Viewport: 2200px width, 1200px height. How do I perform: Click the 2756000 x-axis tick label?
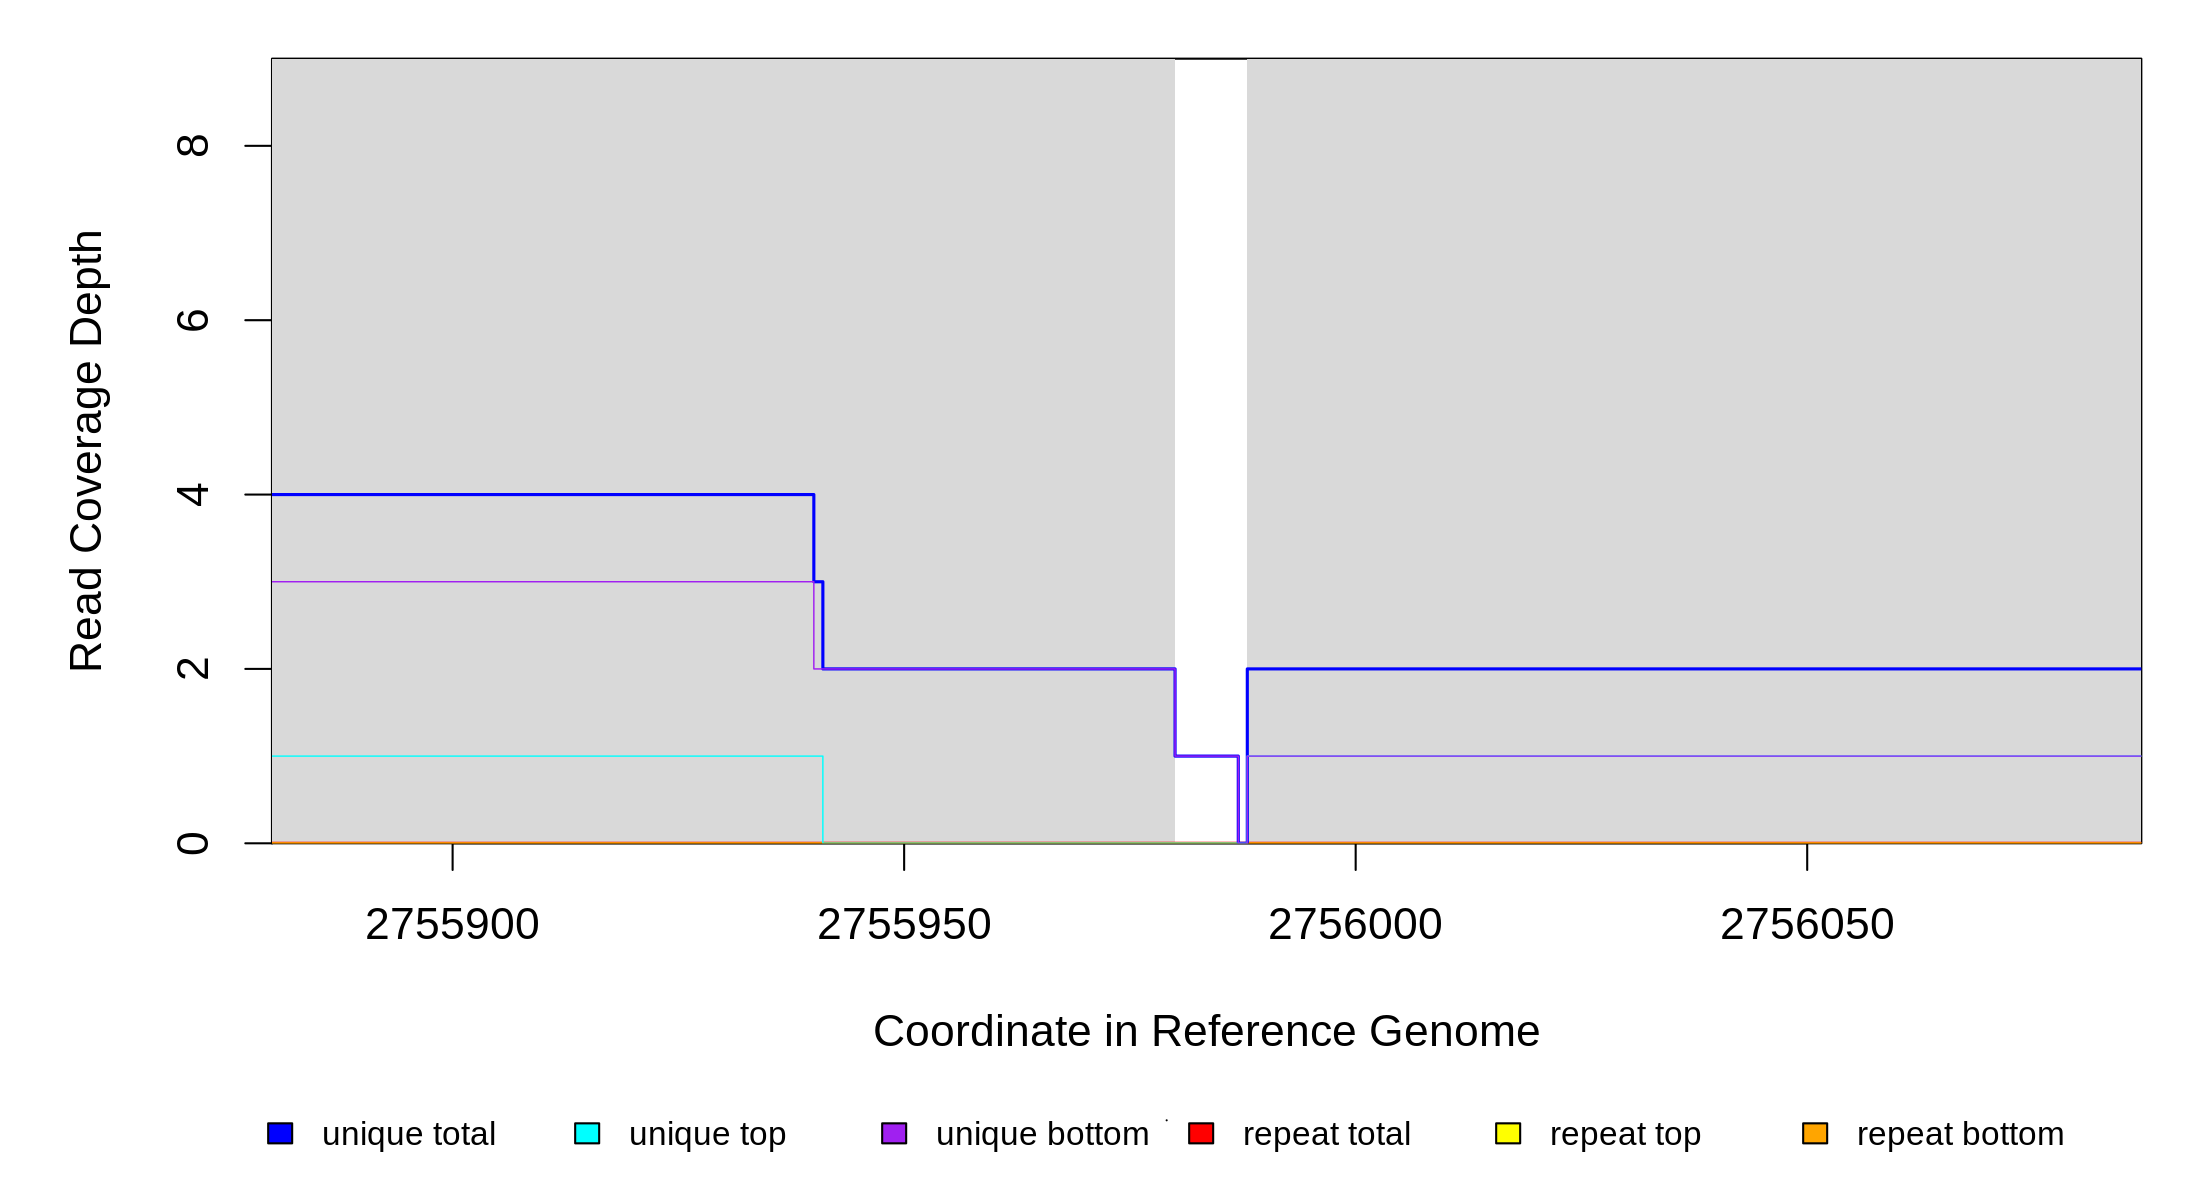tap(1355, 925)
